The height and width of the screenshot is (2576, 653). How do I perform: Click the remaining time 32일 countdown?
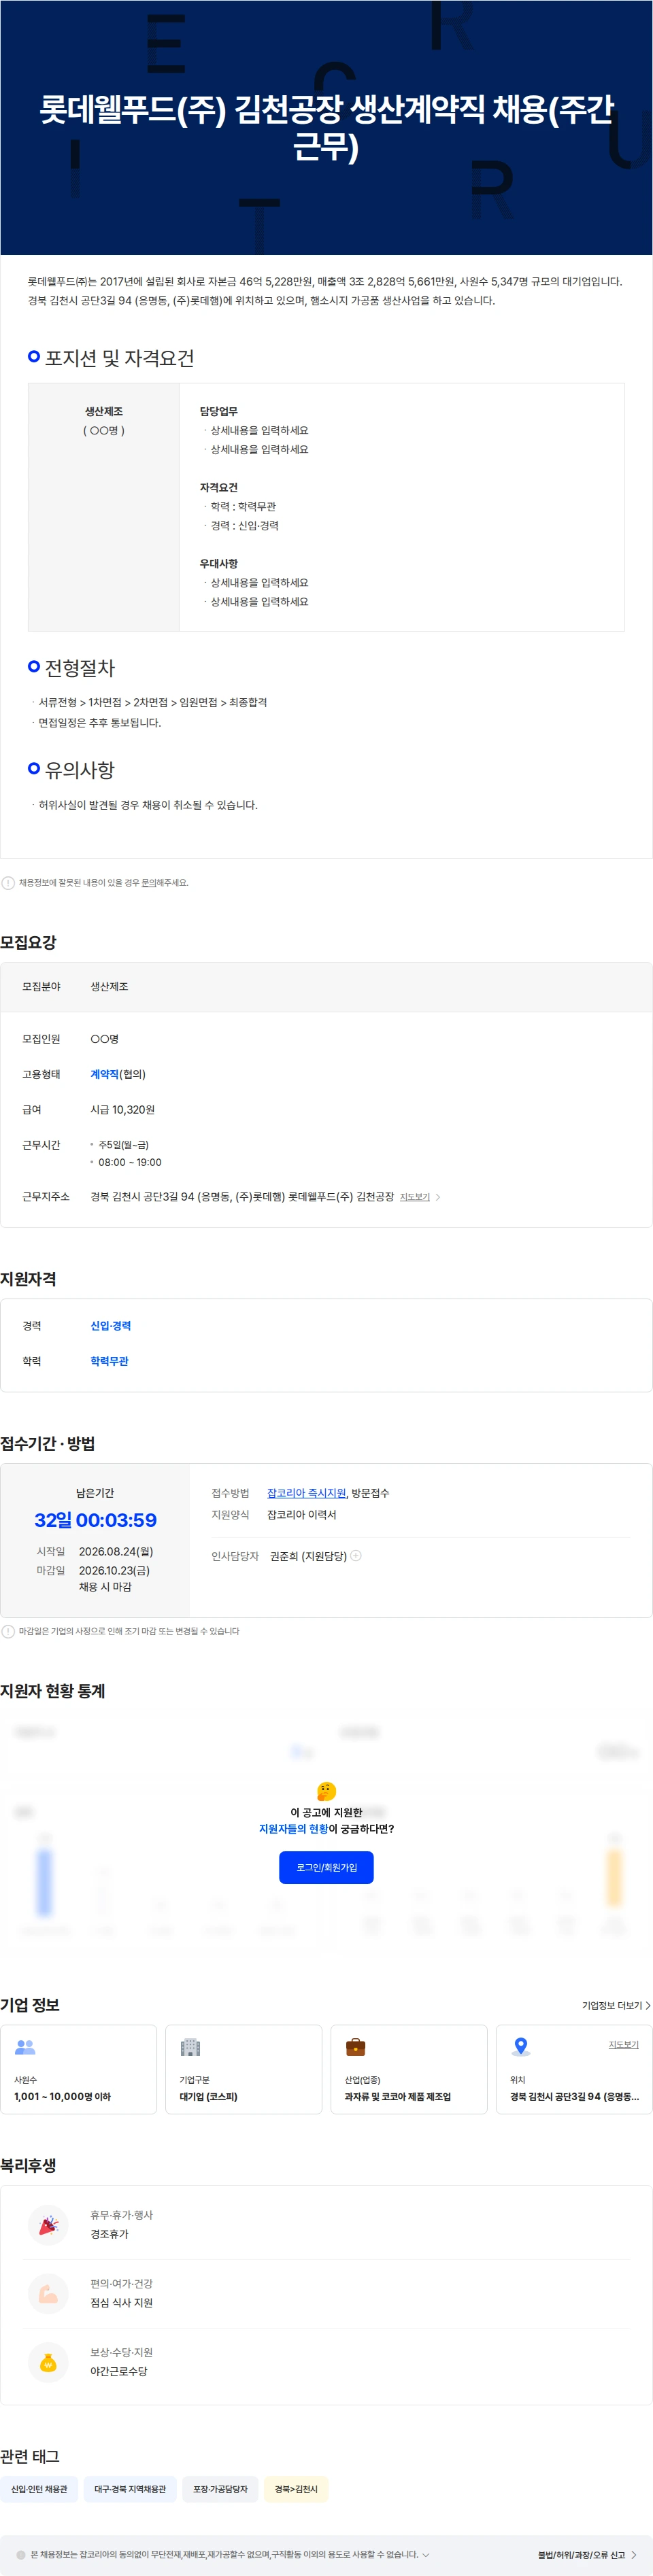pyautogui.click(x=95, y=1520)
